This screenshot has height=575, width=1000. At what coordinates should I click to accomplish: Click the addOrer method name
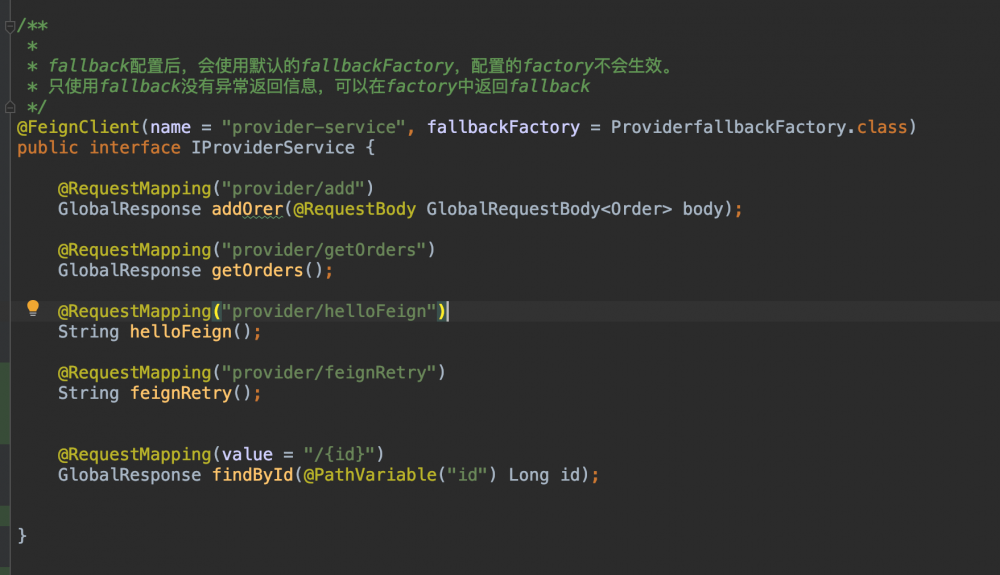(247, 208)
